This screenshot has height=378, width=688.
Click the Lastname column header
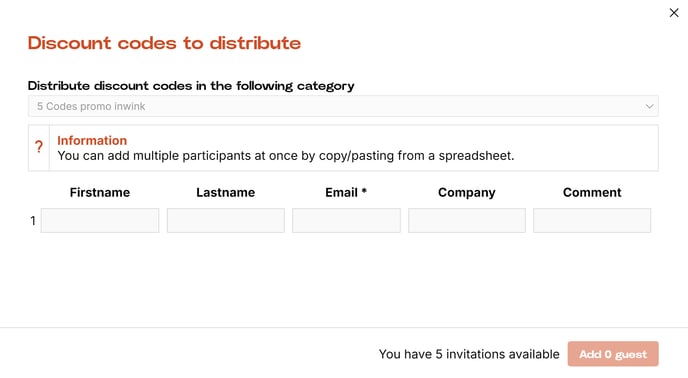tap(226, 192)
